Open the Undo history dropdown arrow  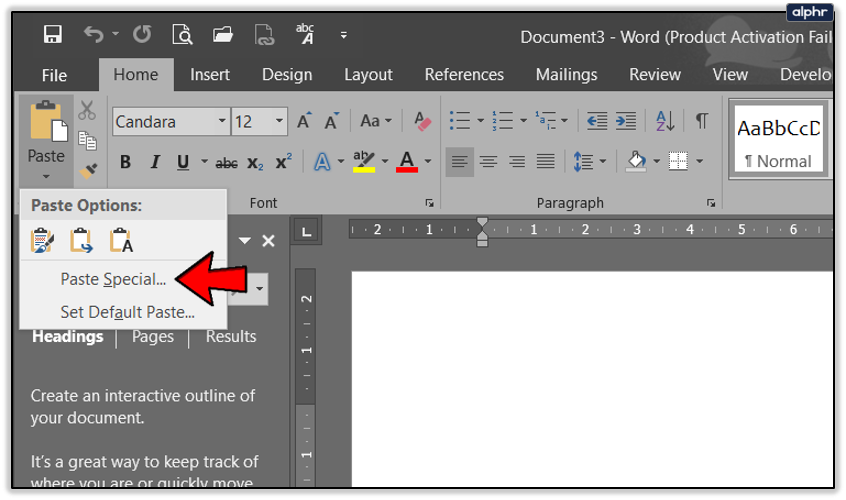click(x=115, y=34)
